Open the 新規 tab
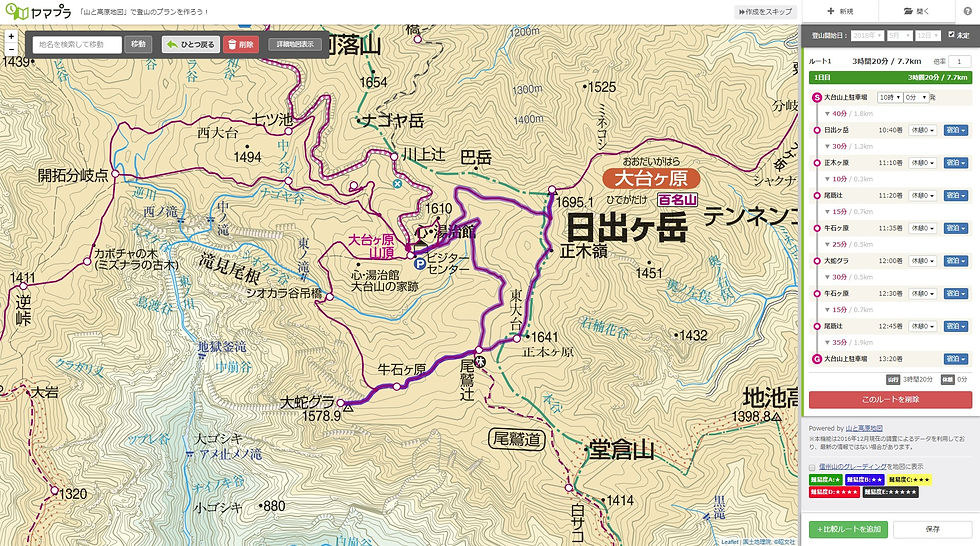Screen dimensions: 980x546 pos(840,11)
